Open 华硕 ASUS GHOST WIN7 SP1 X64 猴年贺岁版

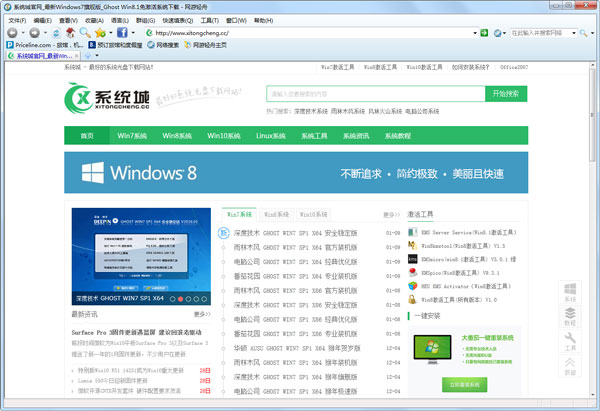click(297, 348)
